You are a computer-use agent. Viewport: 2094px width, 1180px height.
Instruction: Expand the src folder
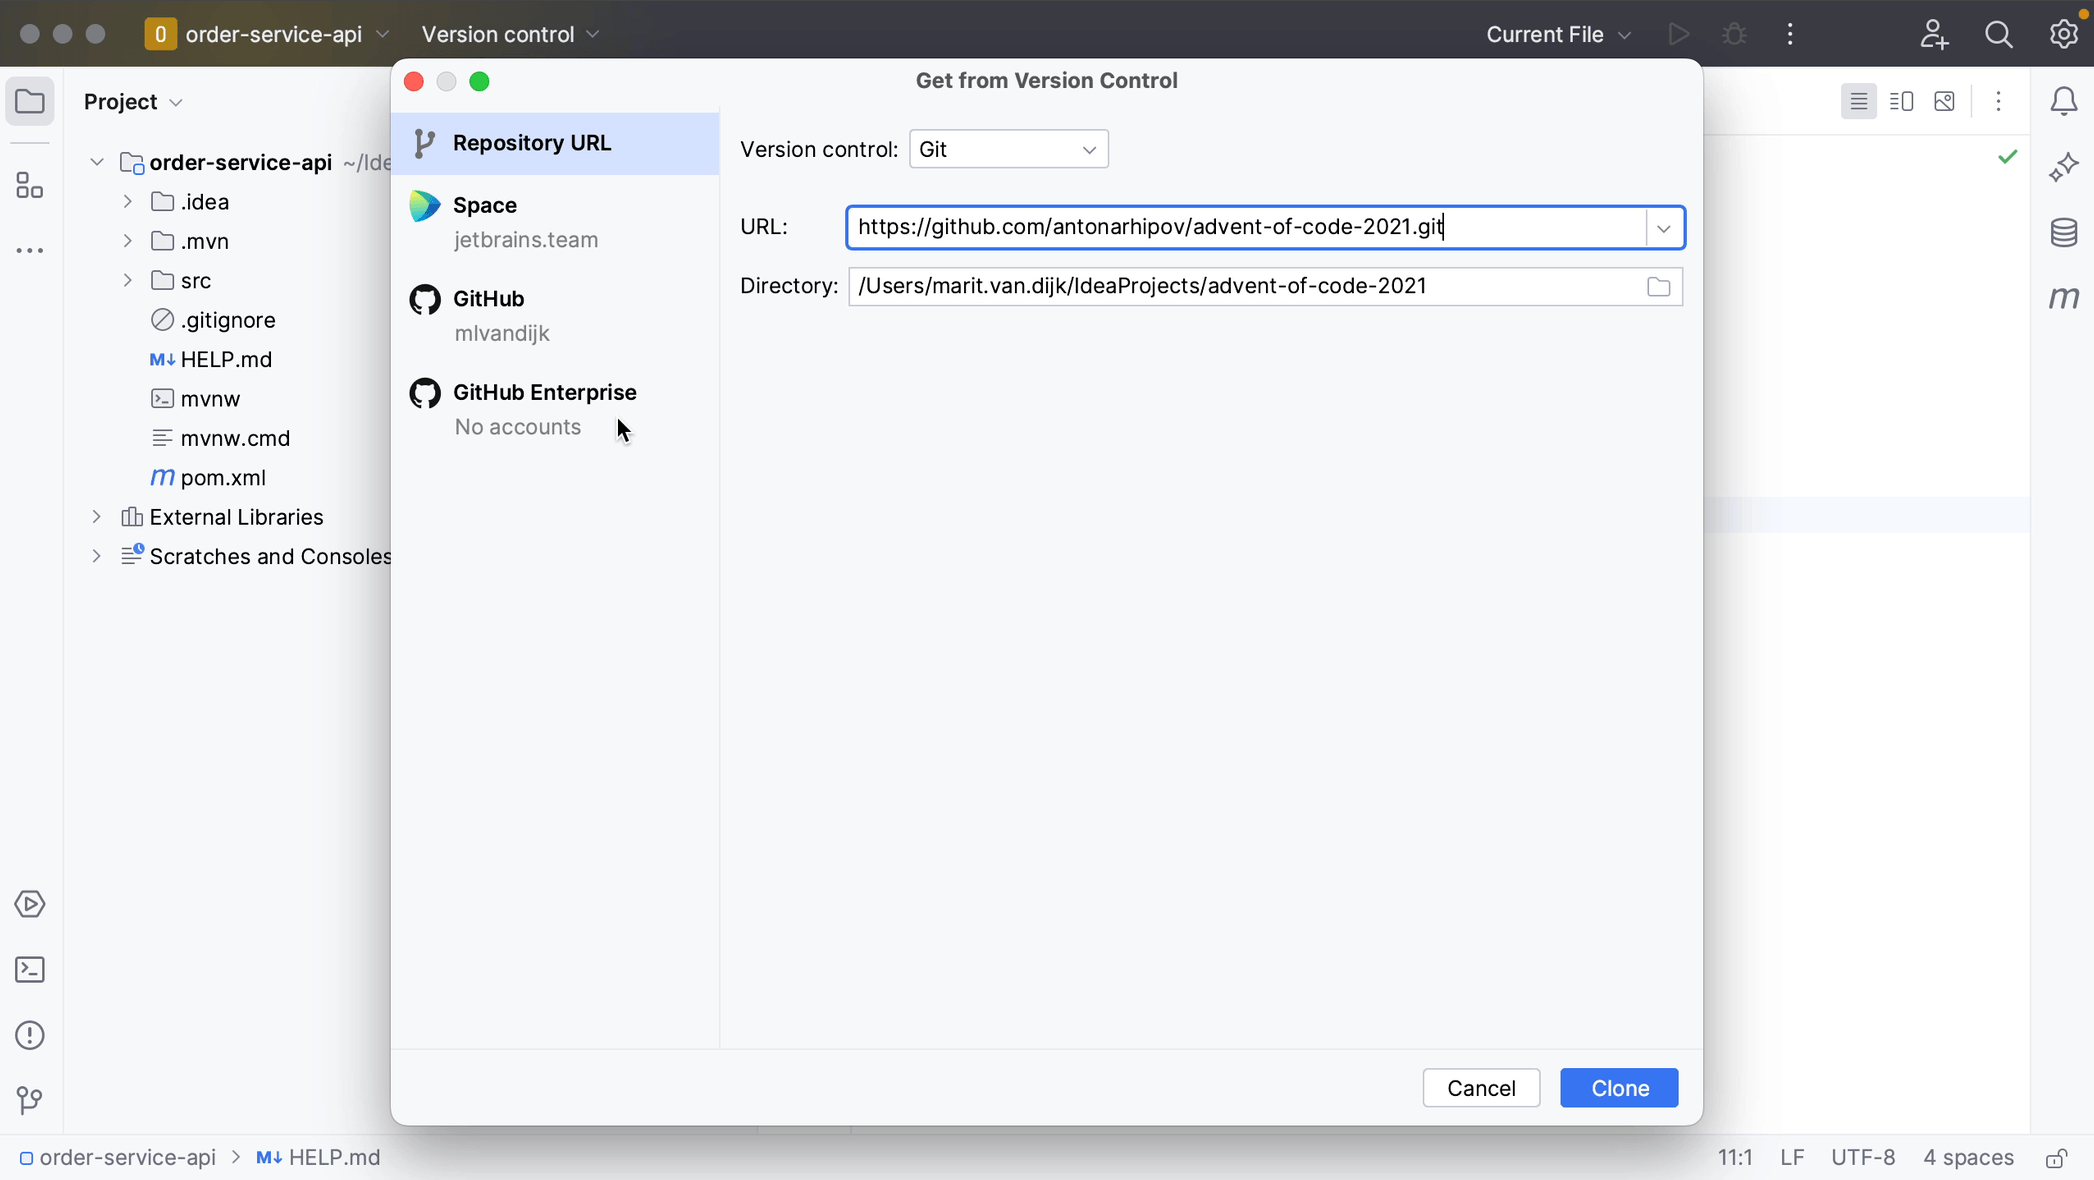(127, 280)
